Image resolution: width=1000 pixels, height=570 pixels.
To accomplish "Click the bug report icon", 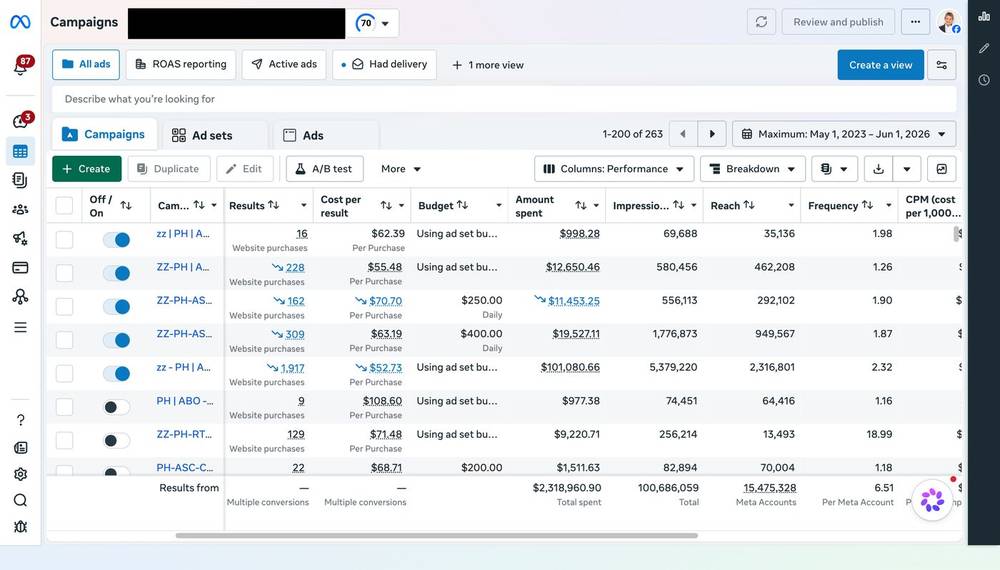I will [20, 527].
